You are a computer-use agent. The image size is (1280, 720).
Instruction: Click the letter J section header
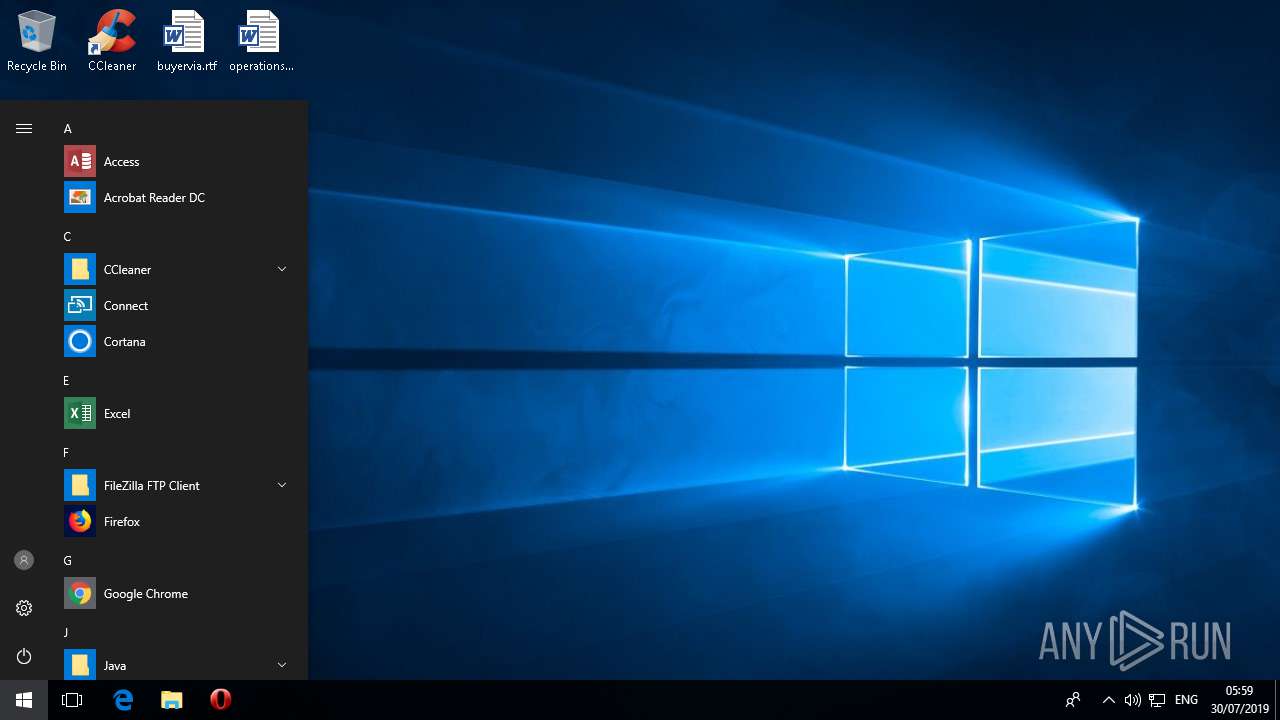click(x=66, y=633)
